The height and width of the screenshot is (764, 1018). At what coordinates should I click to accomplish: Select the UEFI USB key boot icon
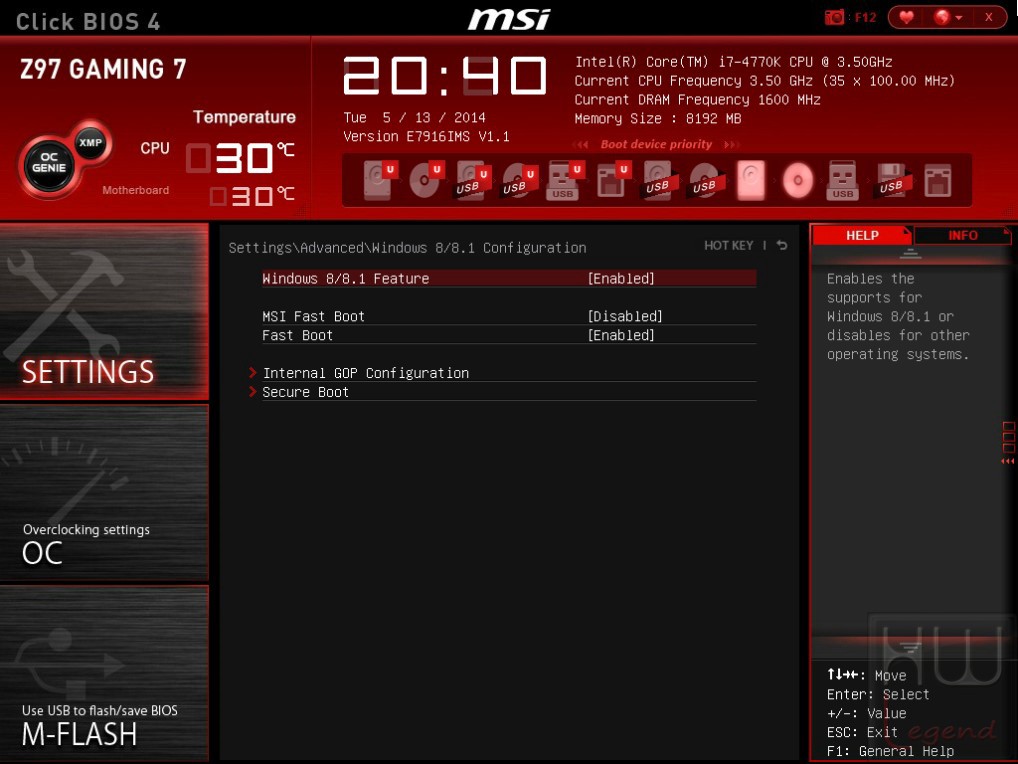pyautogui.click(x=565, y=179)
